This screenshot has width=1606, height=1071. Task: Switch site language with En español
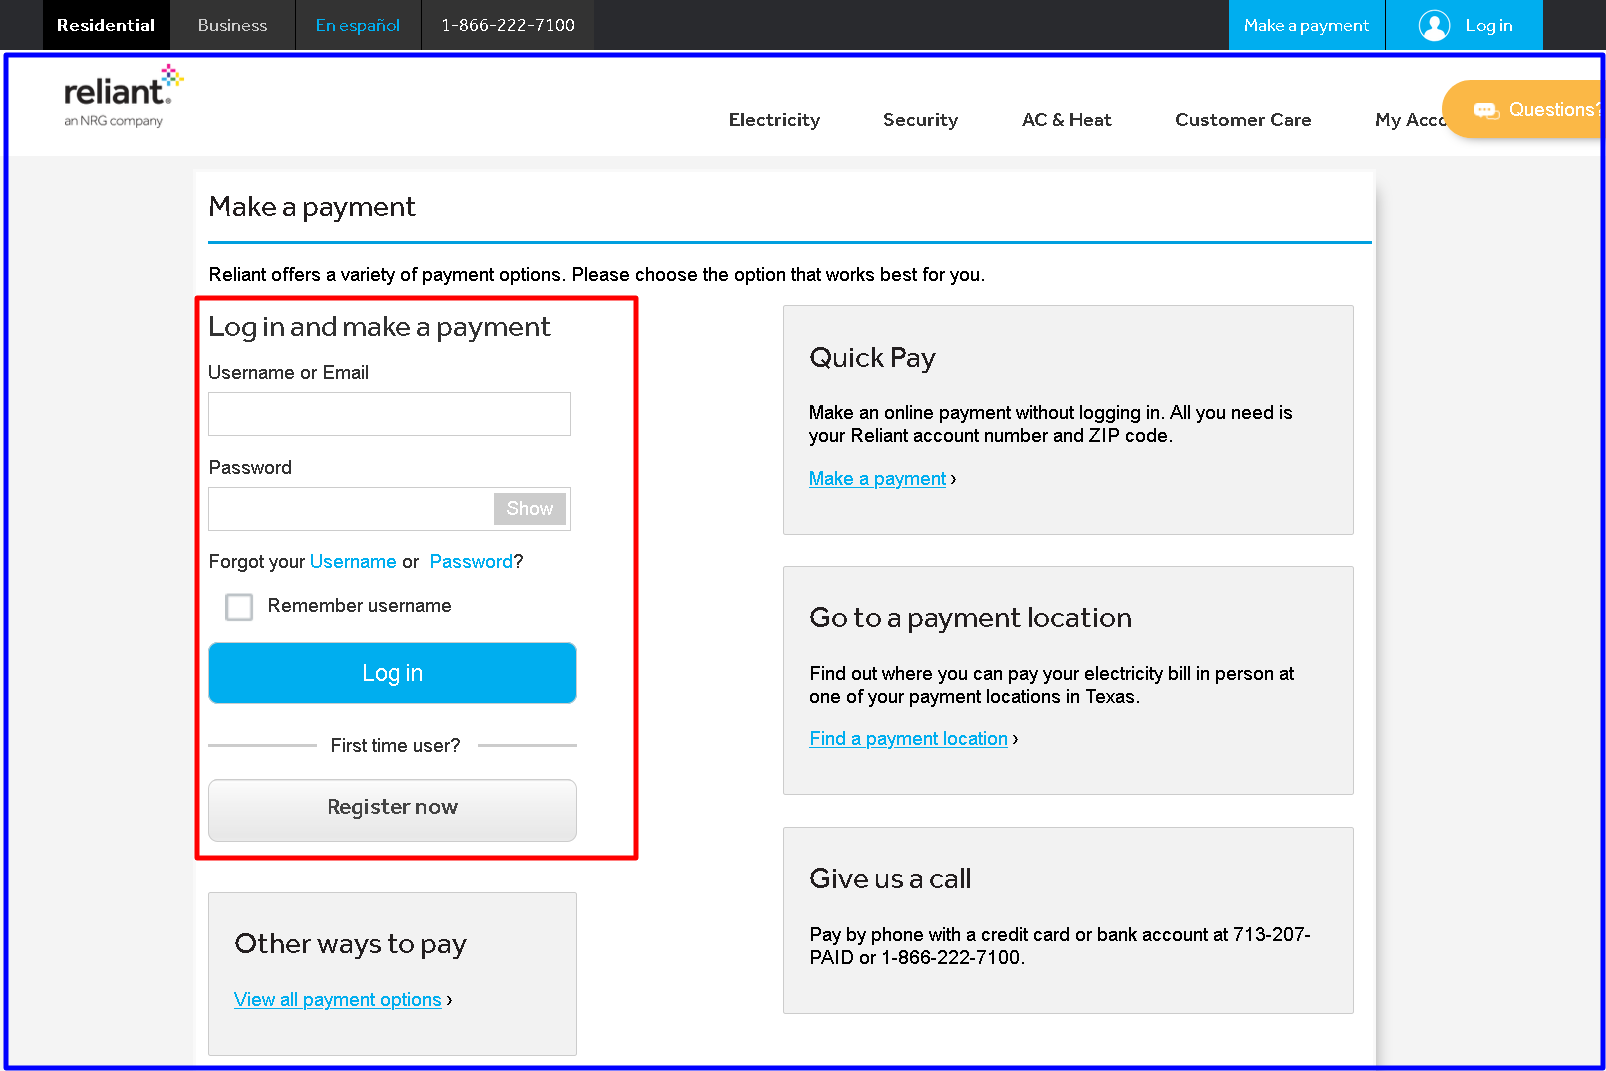358,25
